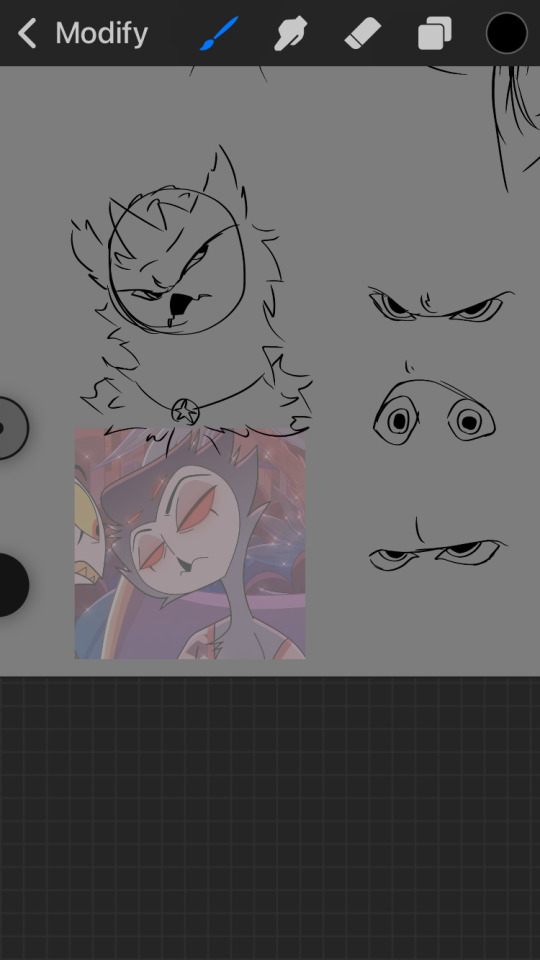Select the Brush tool
This screenshot has width=540, height=960.
(x=219, y=33)
